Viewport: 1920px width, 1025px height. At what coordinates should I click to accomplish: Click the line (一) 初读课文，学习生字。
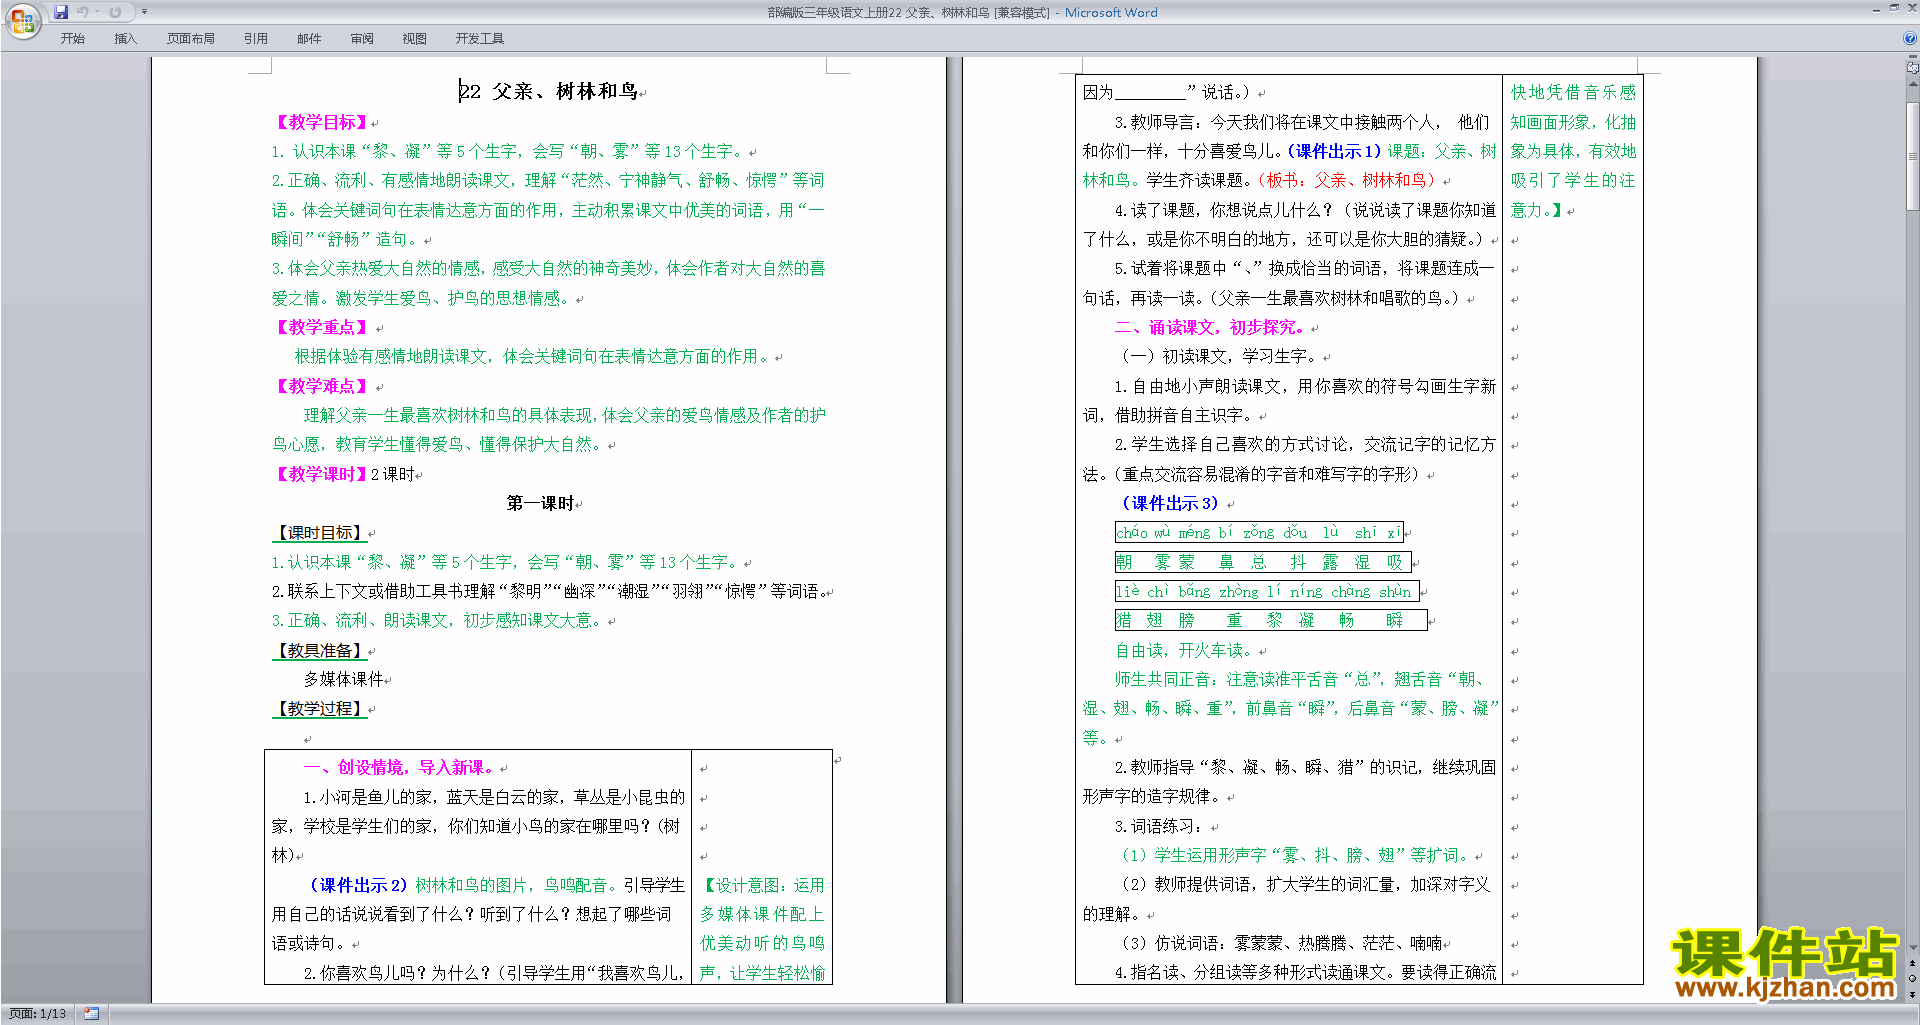point(1217,356)
